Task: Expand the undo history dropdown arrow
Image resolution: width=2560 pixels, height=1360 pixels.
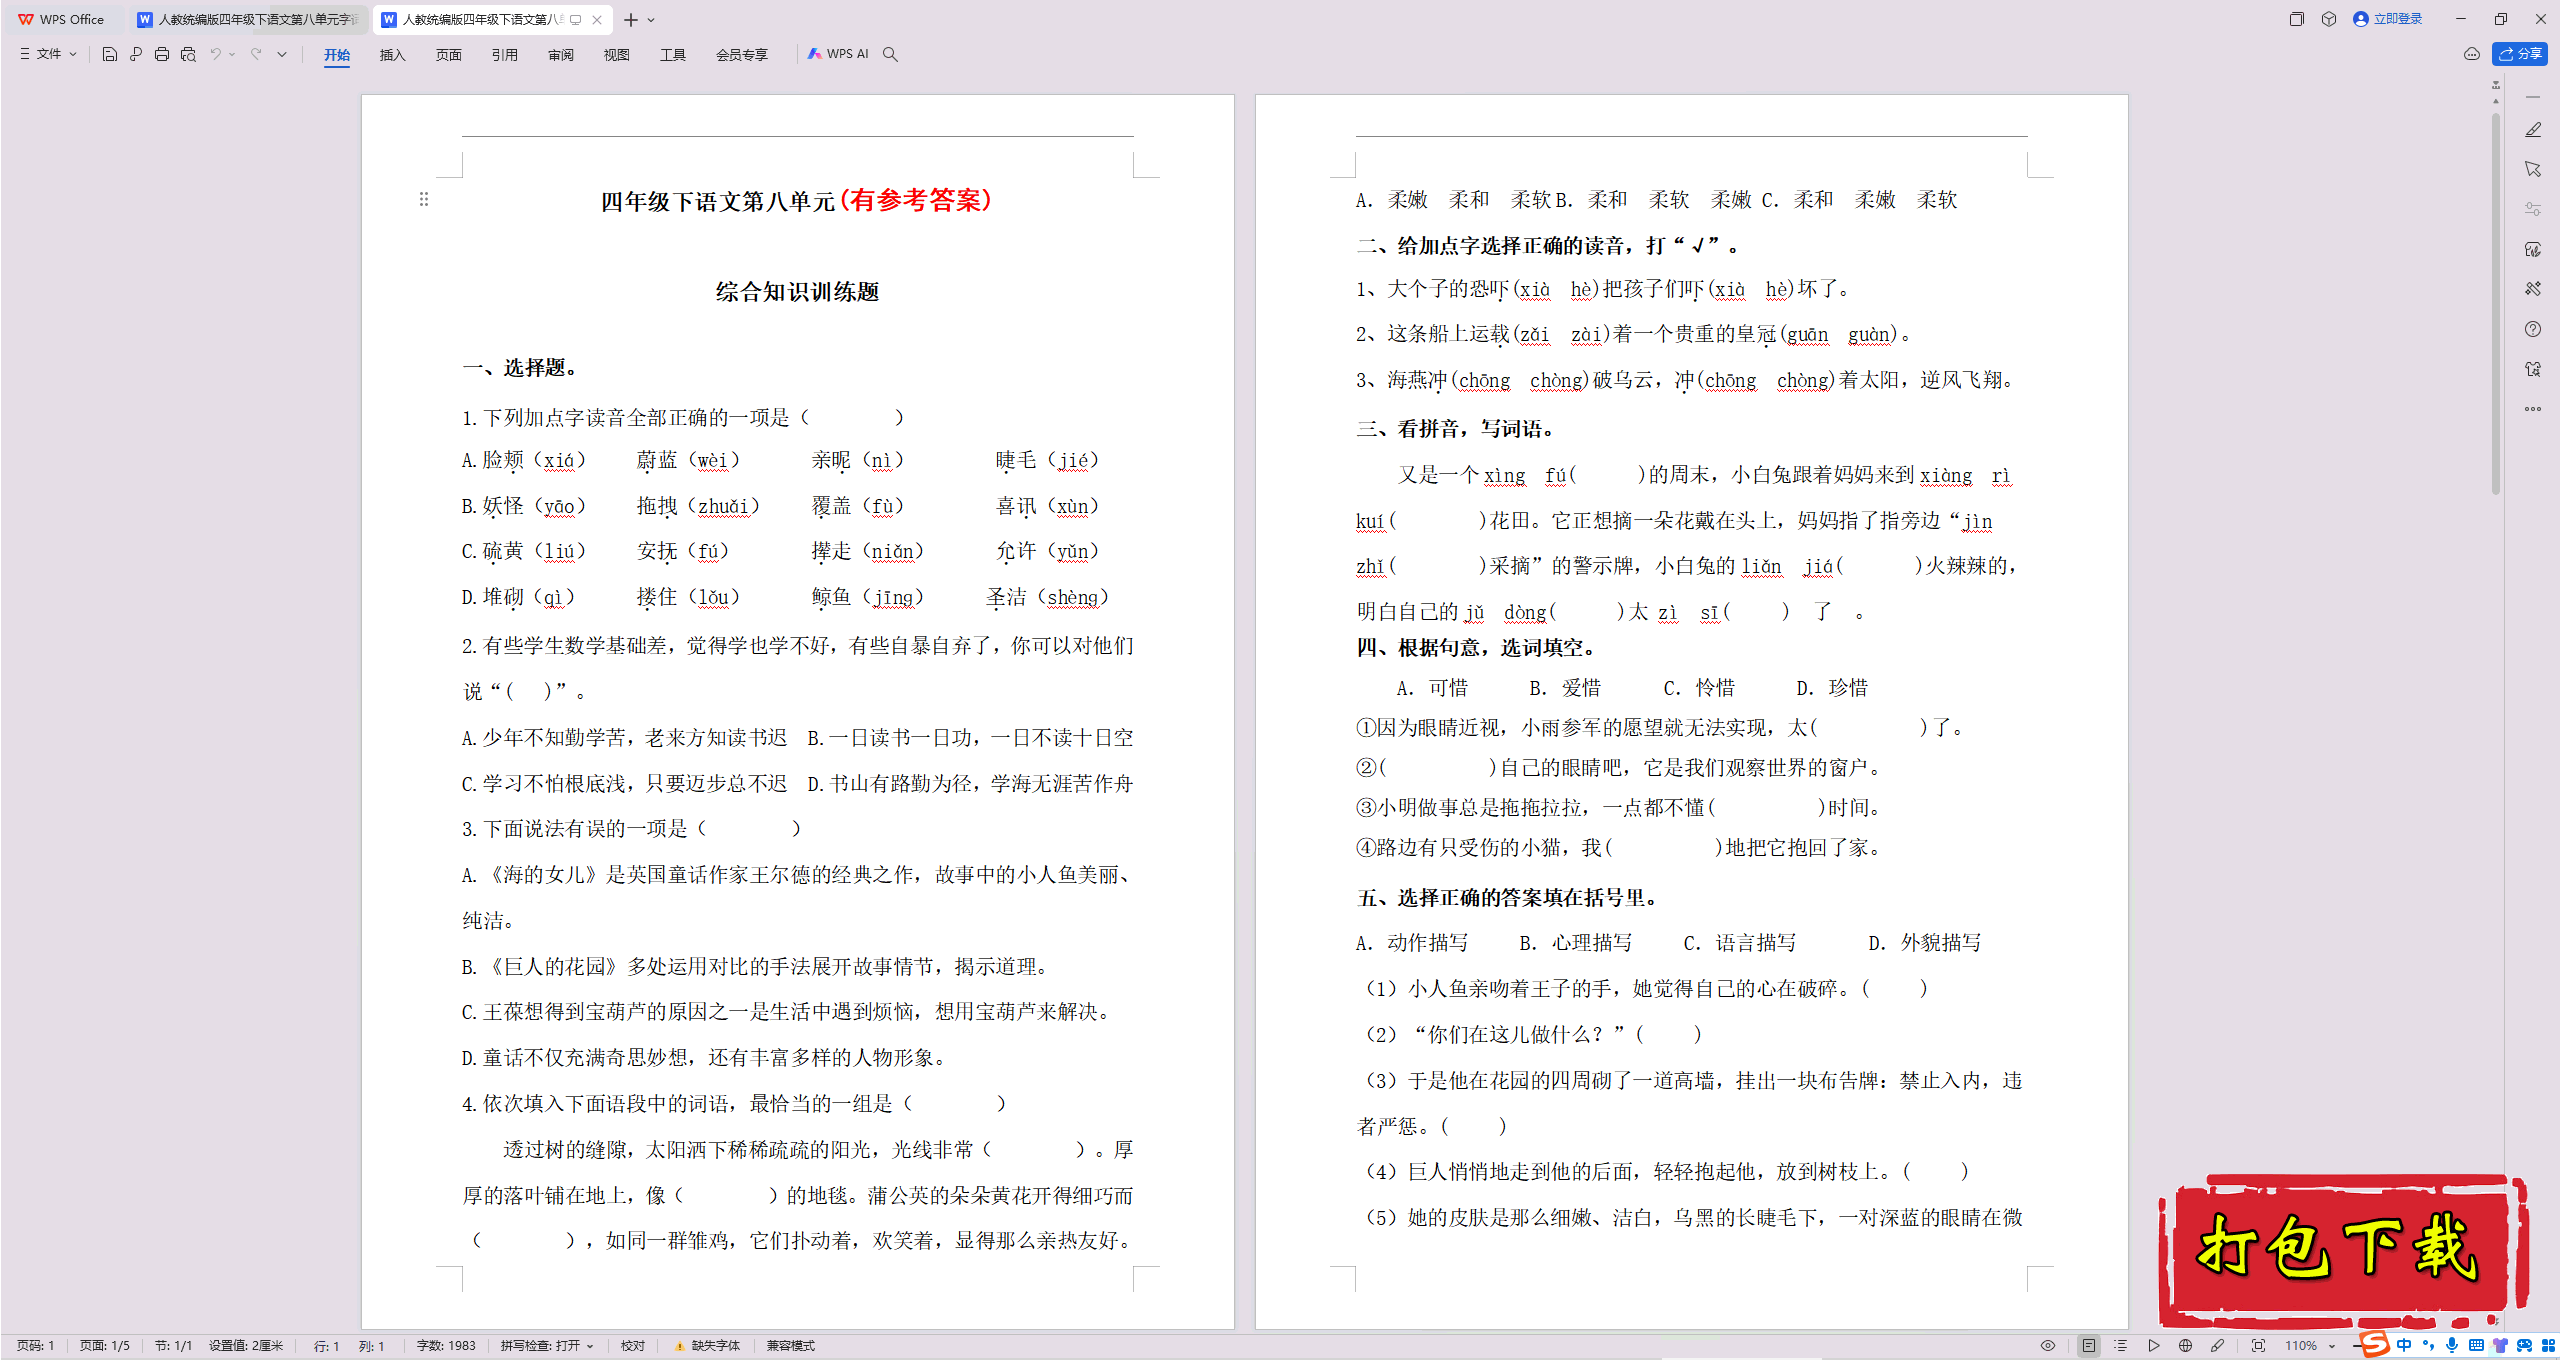Action: coord(232,54)
